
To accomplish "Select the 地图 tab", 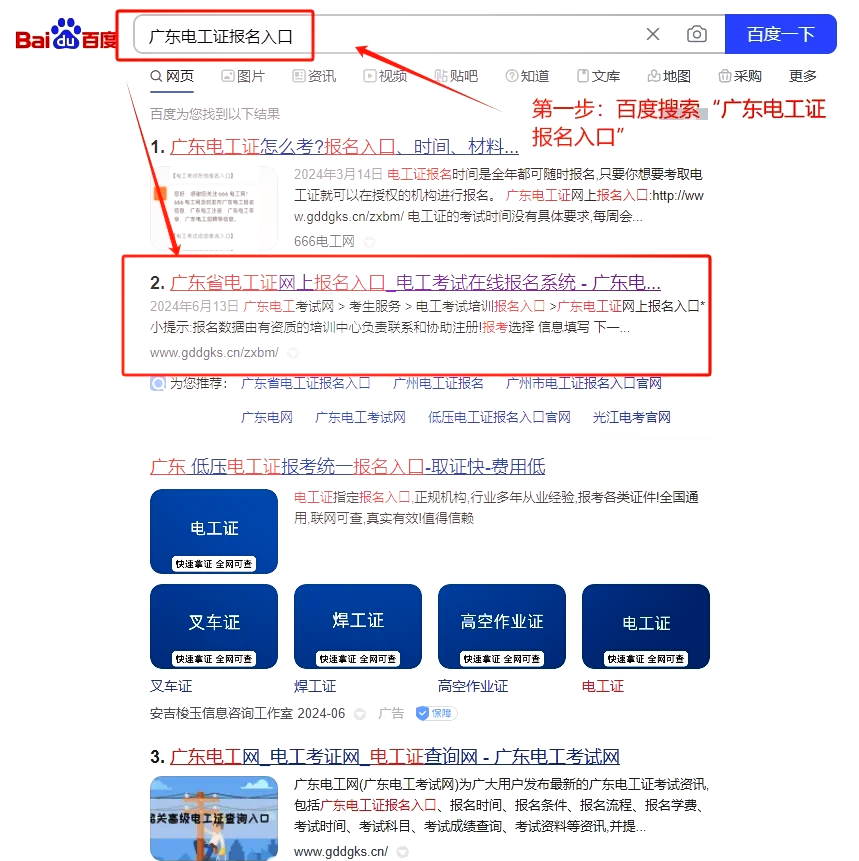I will click(x=669, y=76).
